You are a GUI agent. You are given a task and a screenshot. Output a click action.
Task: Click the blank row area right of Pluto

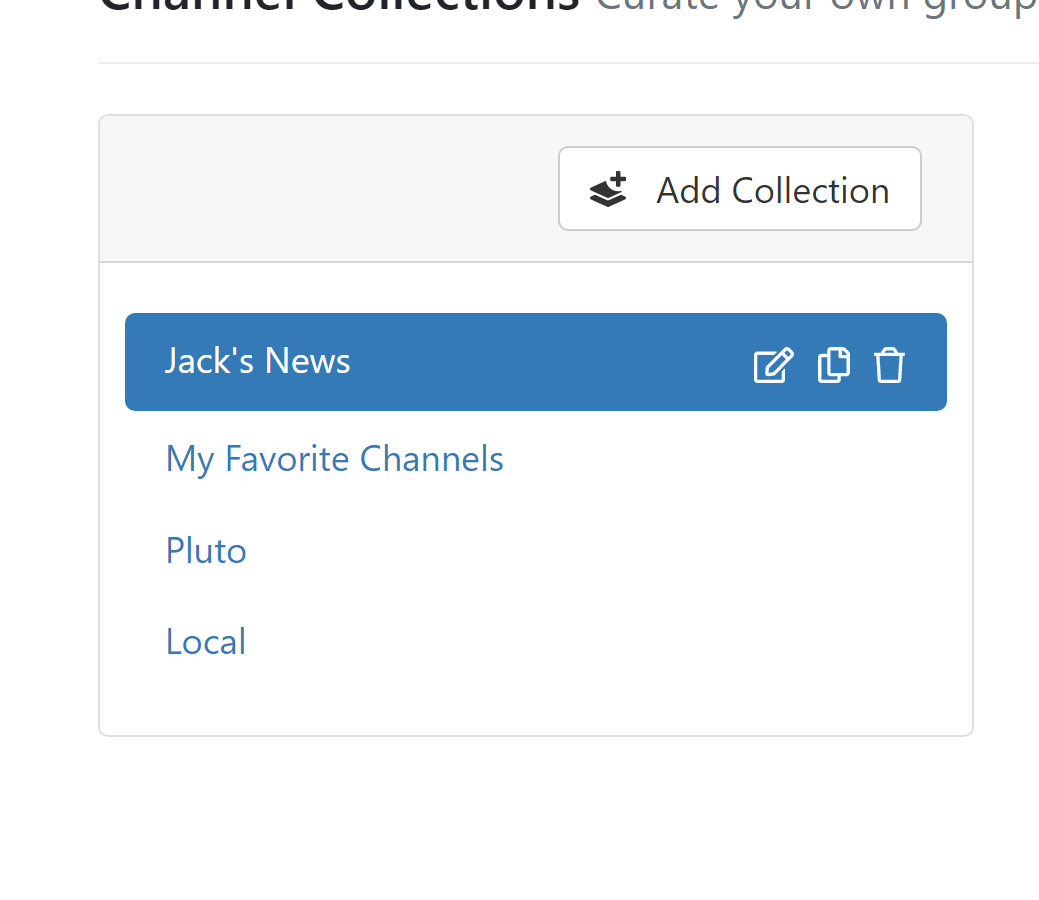pos(600,551)
